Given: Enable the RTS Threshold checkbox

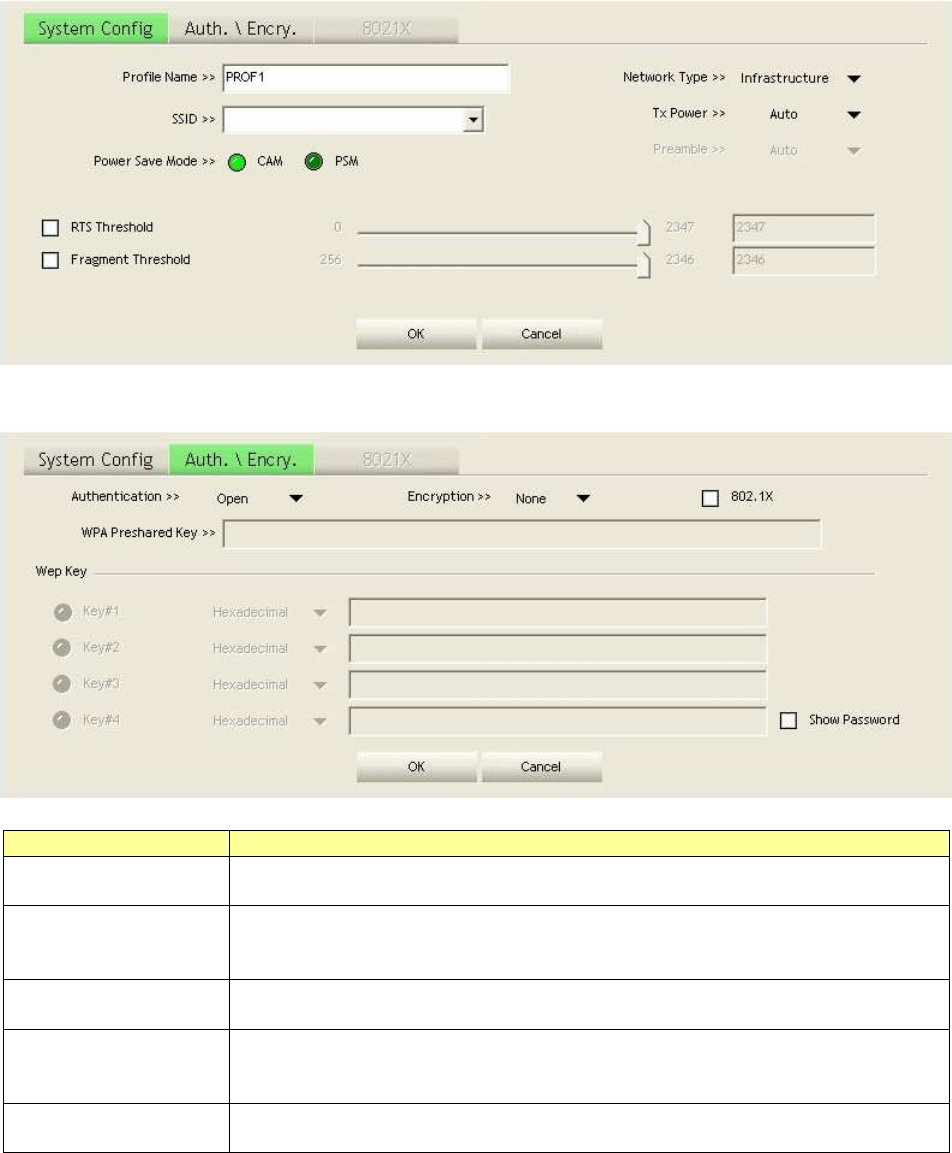Looking at the screenshot, I should point(50,228).
